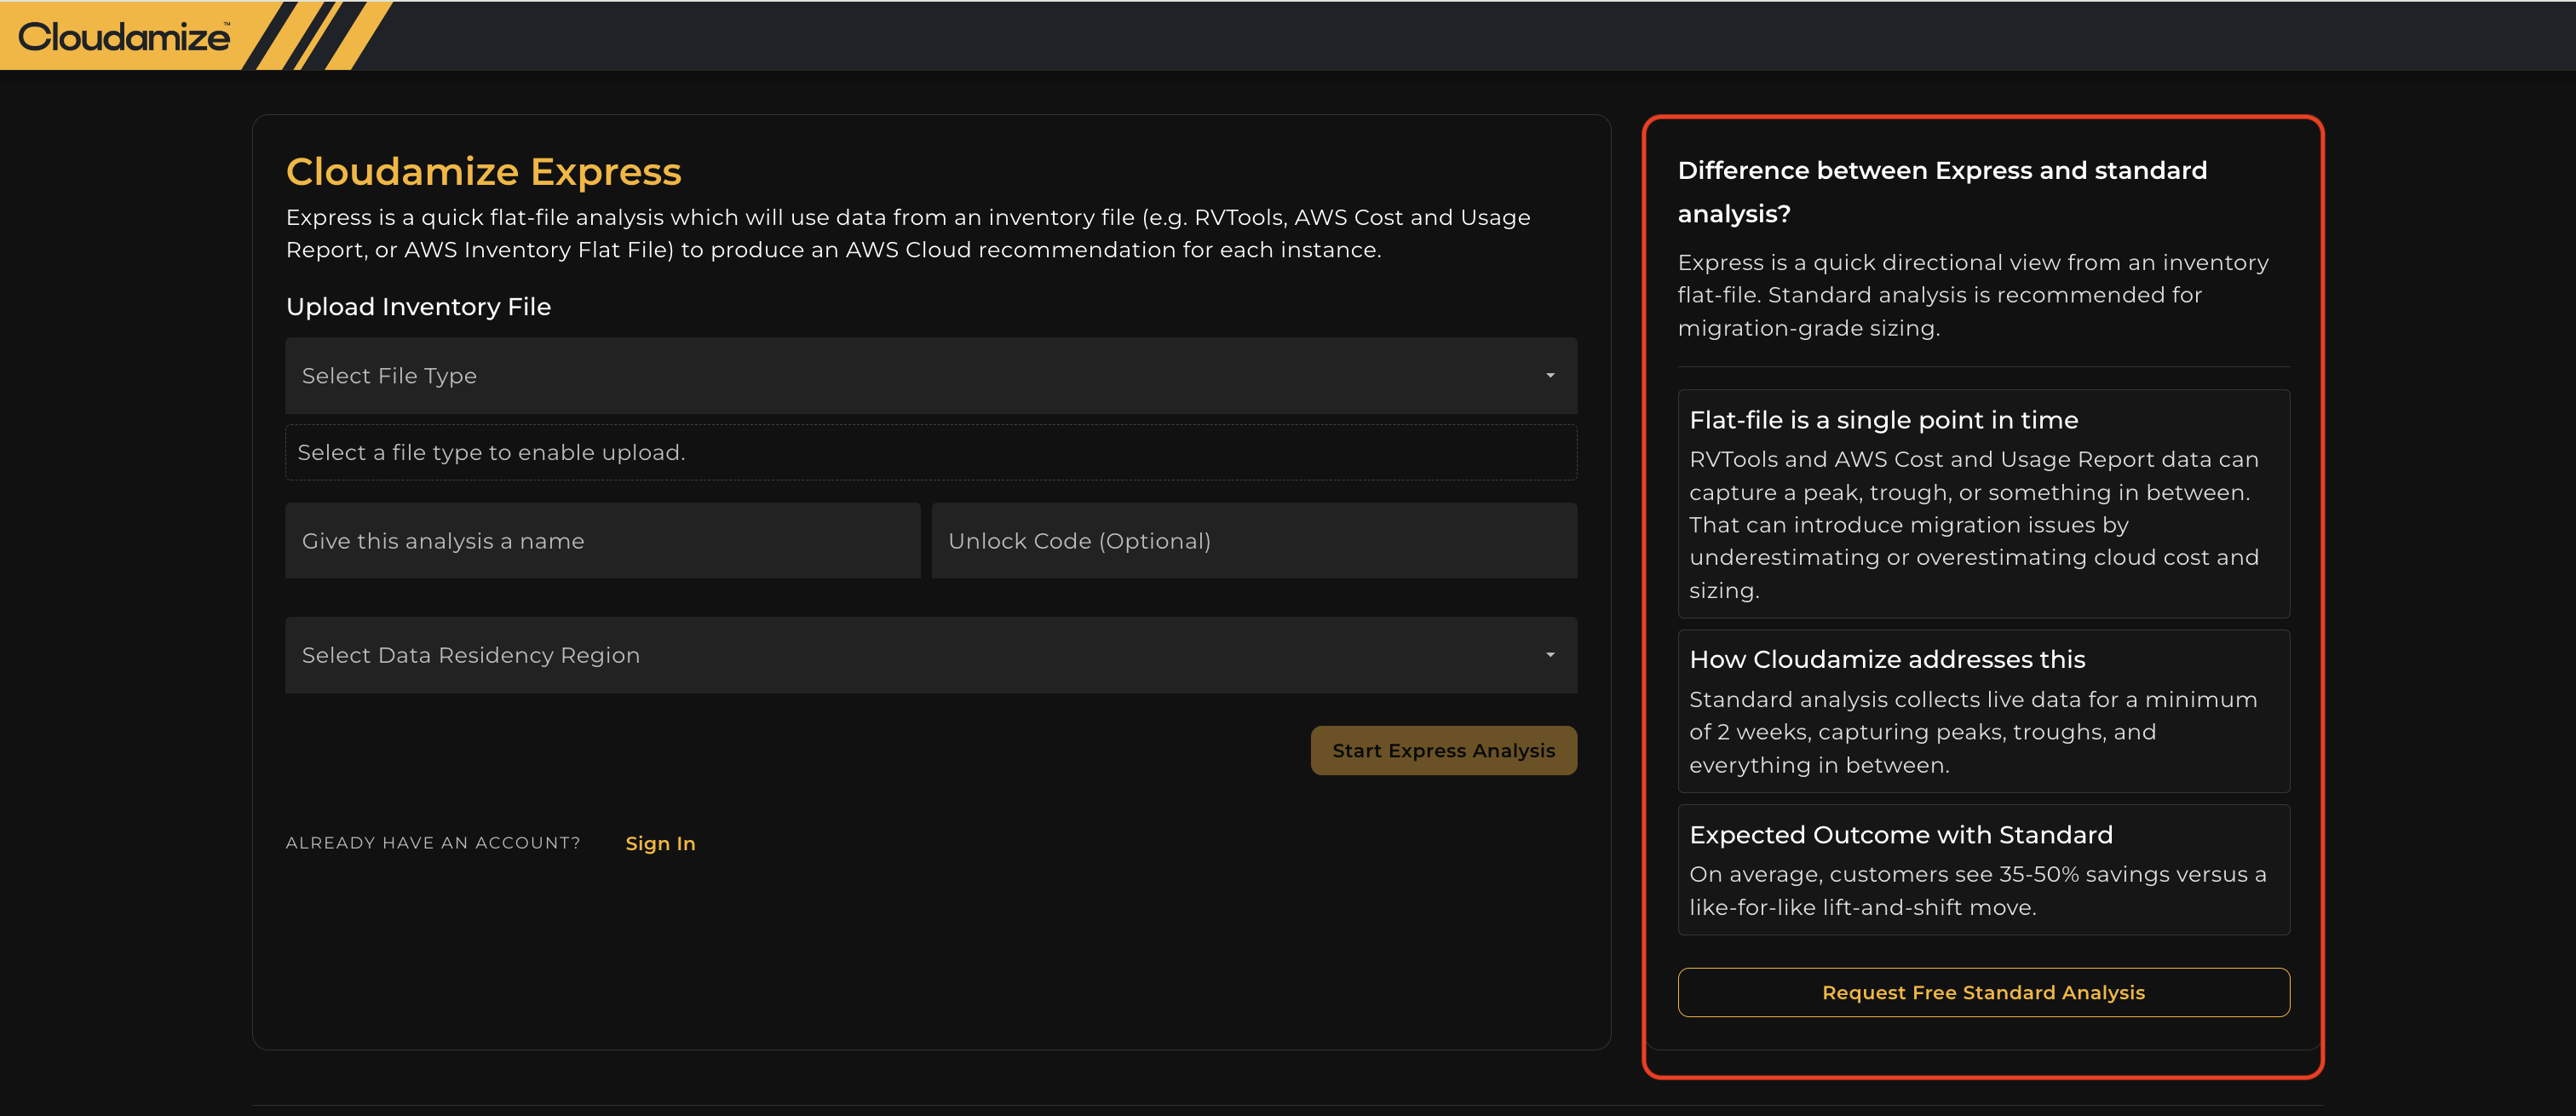Click the Start Express Analysis button
The width and height of the screenshot is (2576, 1116).
[1443, 751]
